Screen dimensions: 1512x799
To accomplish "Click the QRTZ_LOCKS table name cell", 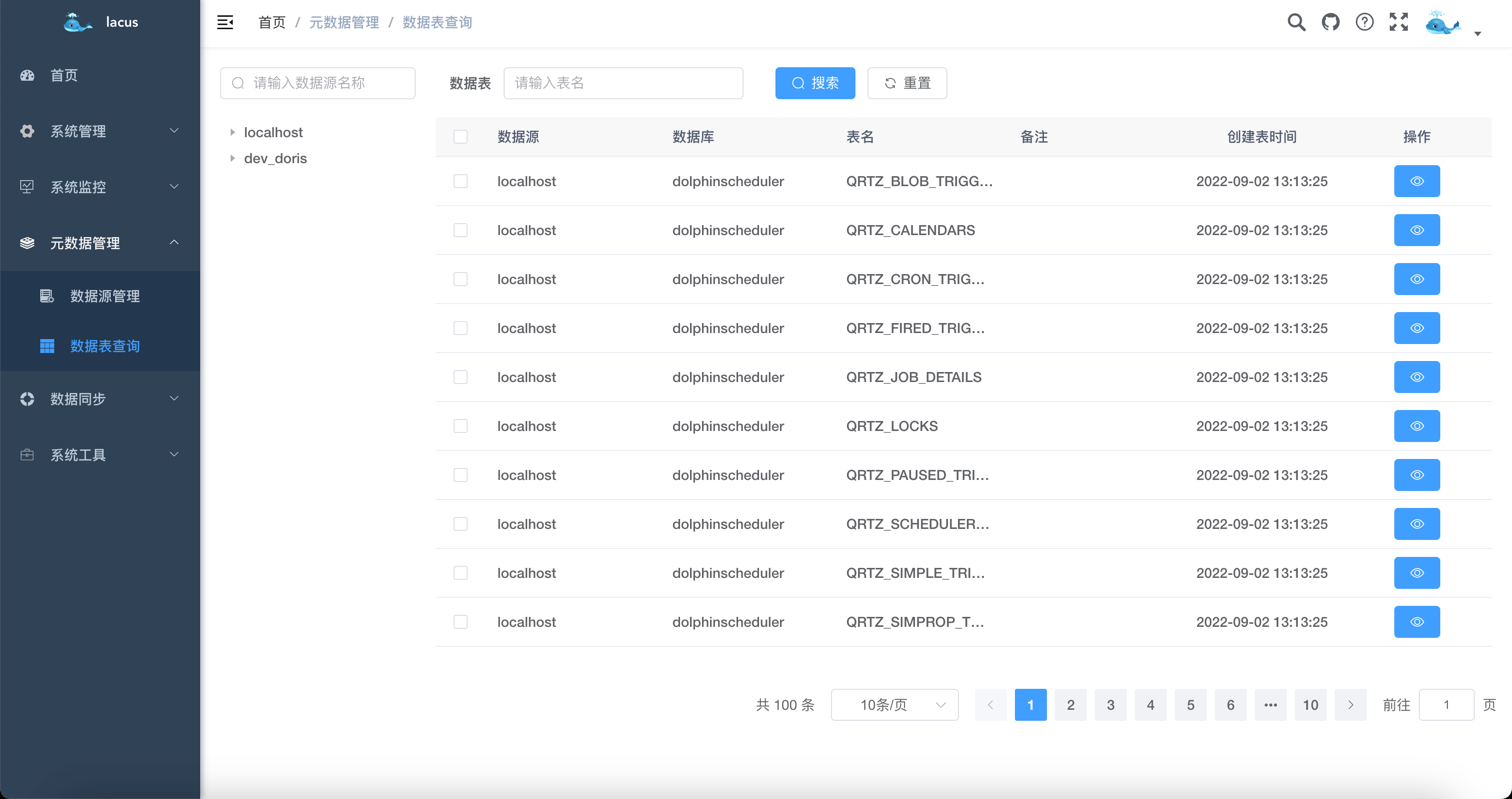I will coord(892,426).
